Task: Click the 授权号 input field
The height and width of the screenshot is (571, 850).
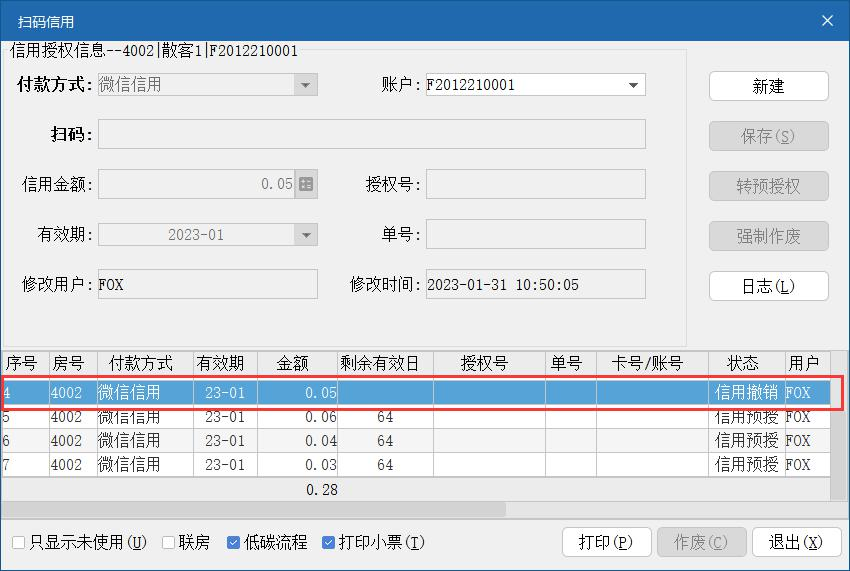Action: pyautogui.click(x=536, y=184)
